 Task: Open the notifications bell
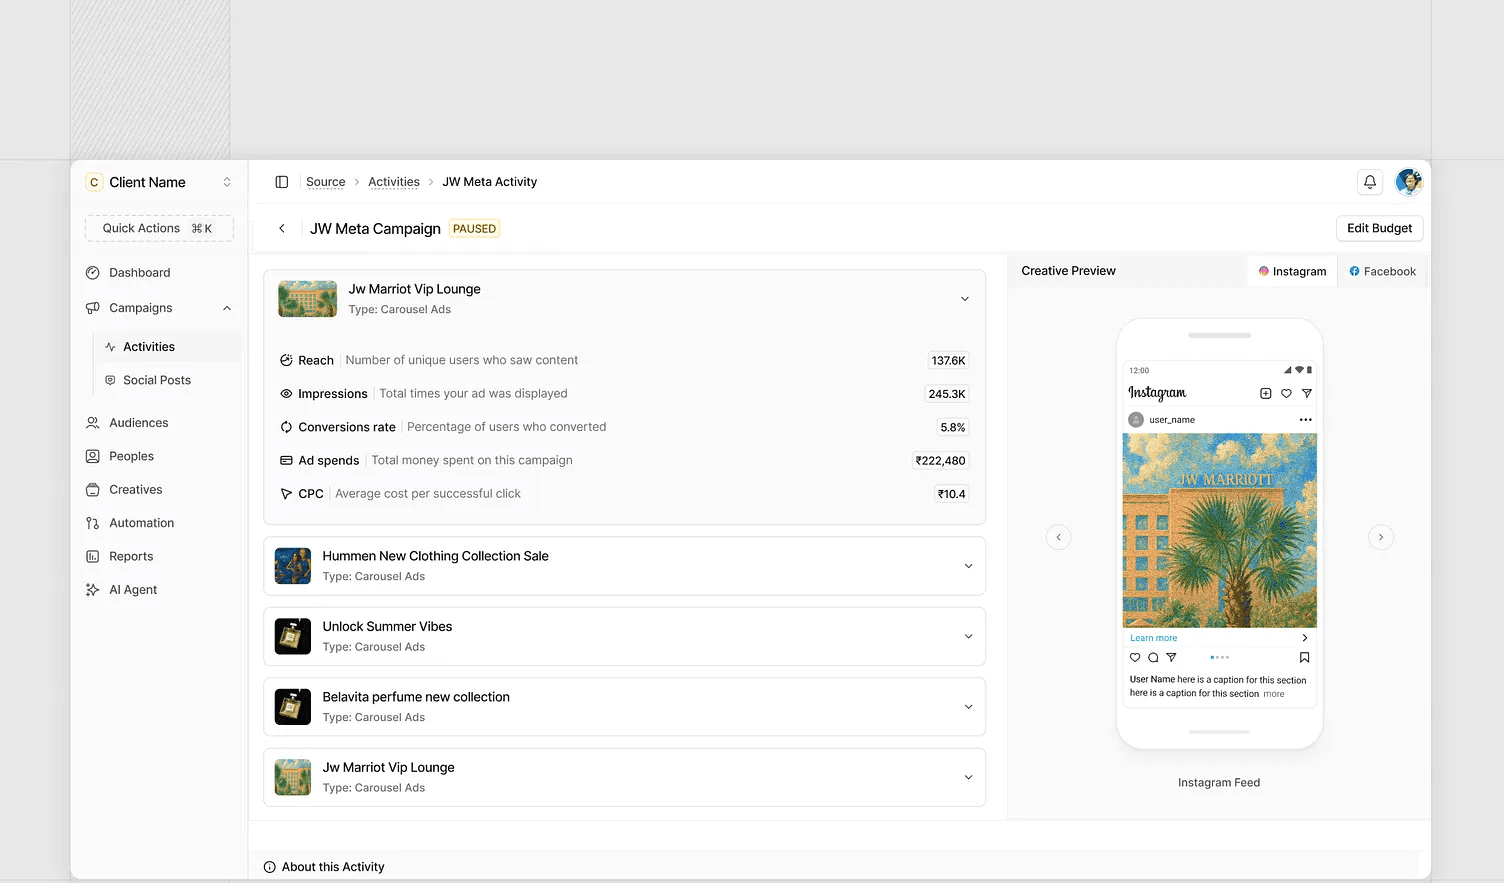coord(1370,182)
